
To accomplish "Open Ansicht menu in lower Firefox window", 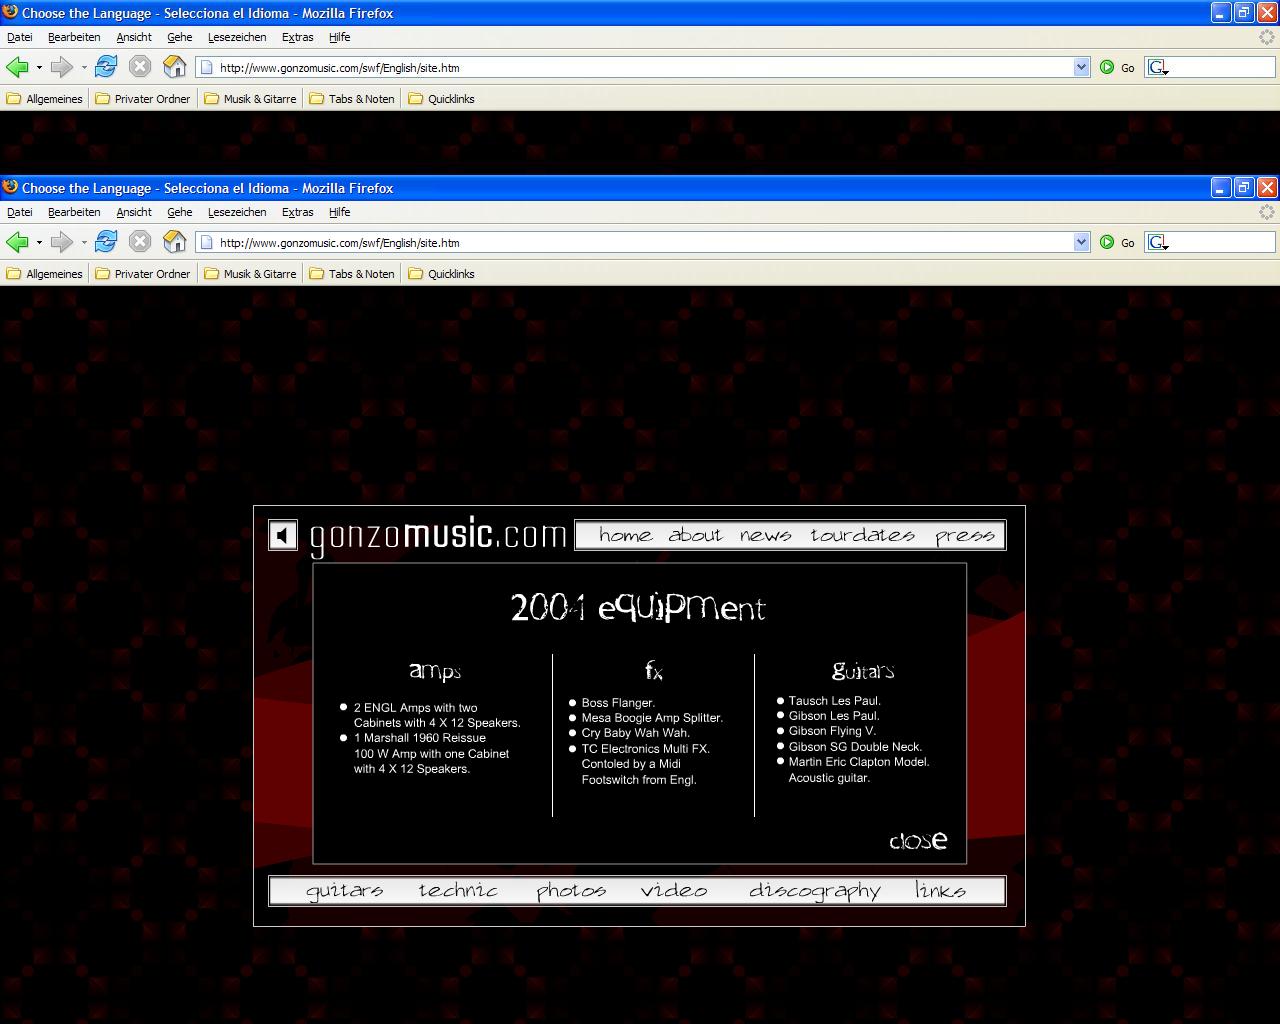I will point(134,212).
